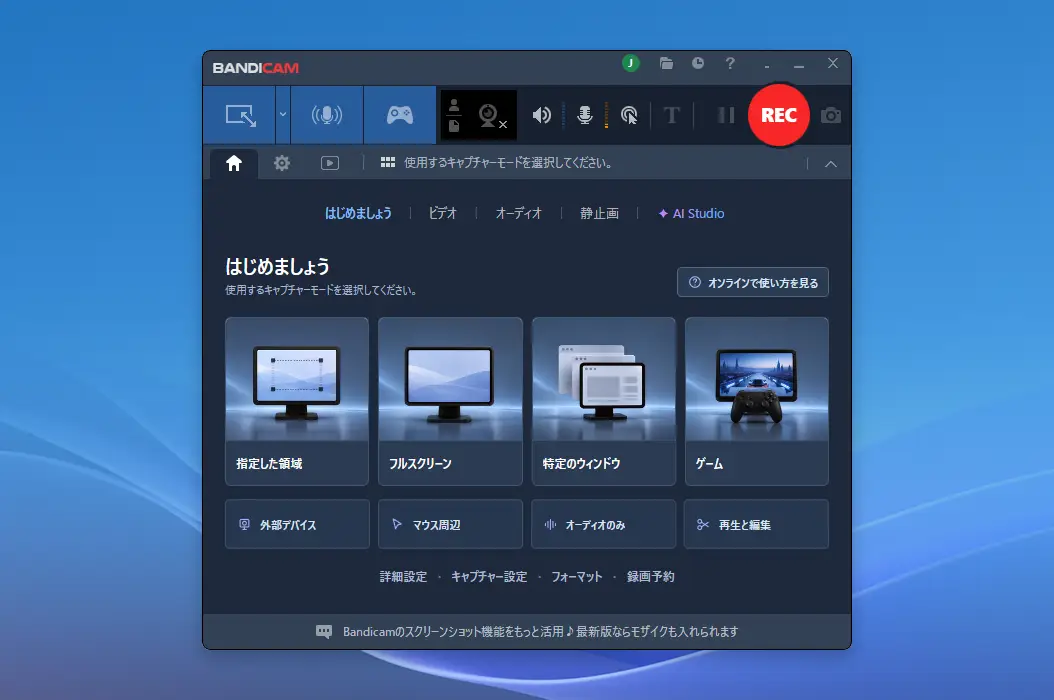Toggle the mouse click effect icon
Screen dimensions: 1054x700
tap(629, 116)
